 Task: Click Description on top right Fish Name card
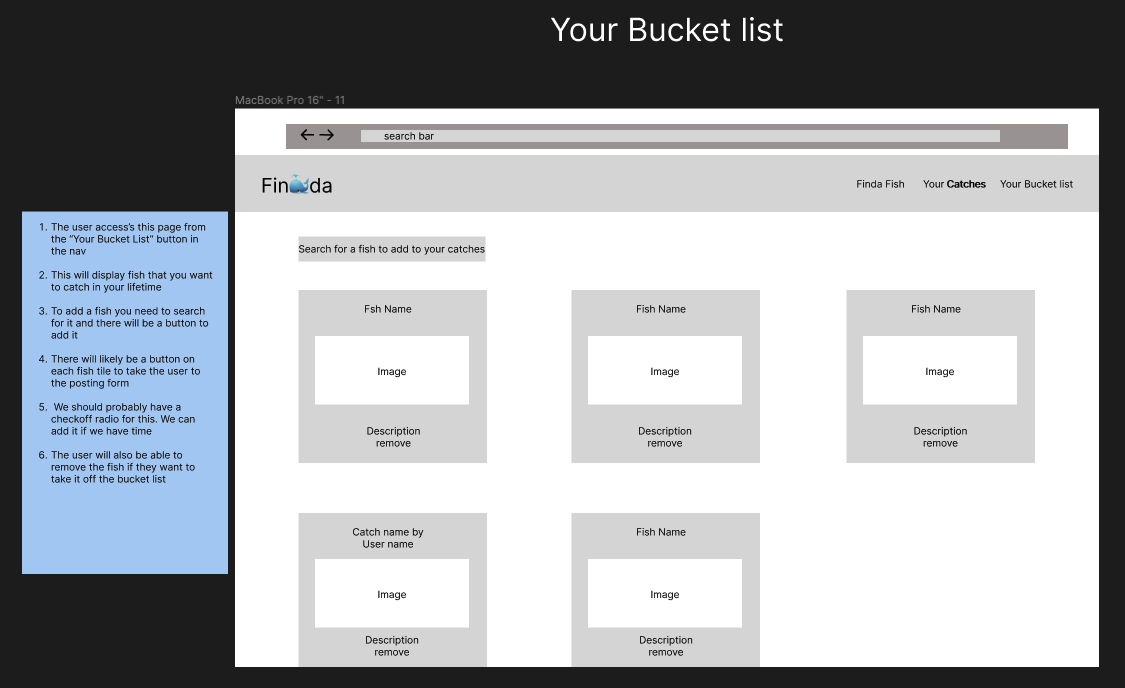(x=940, y=431)
